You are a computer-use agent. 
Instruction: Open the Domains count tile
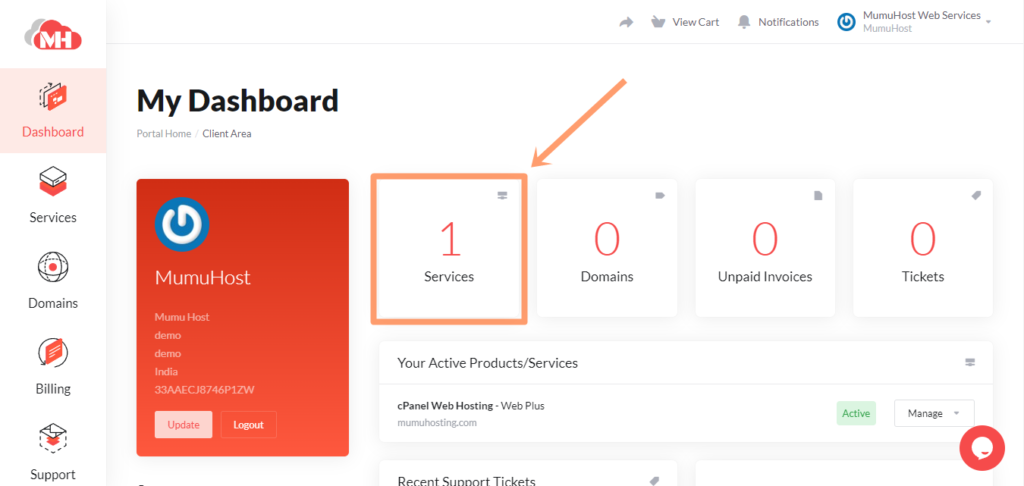(607, 249)
